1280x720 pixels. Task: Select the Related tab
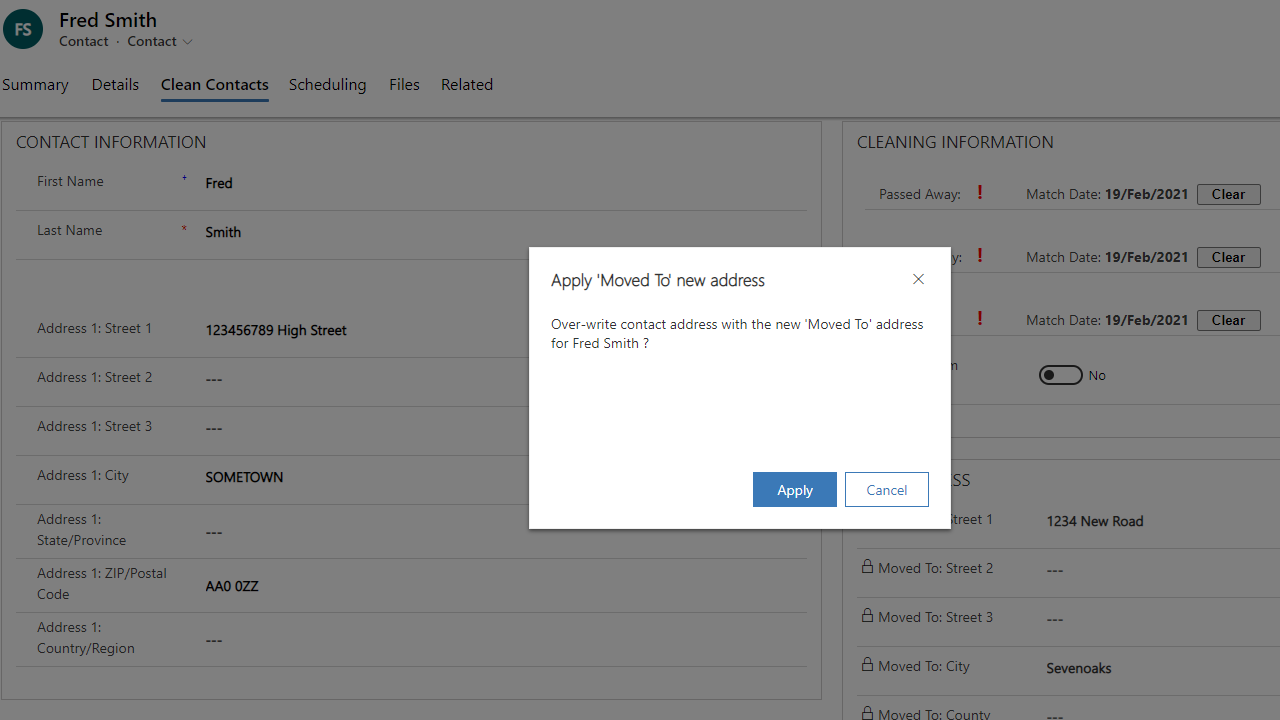coord(467,85)
